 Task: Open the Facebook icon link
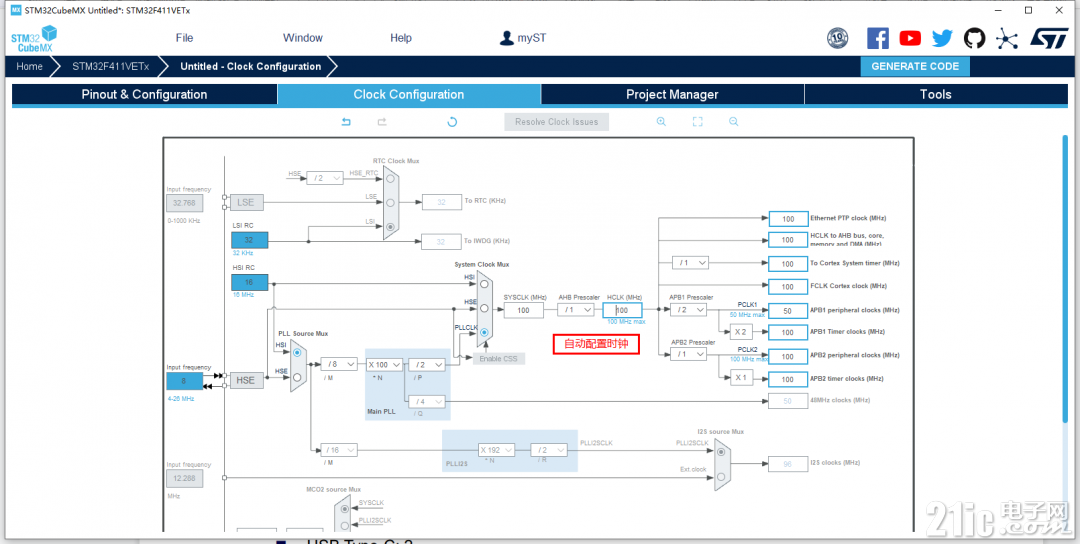[878, 38]
